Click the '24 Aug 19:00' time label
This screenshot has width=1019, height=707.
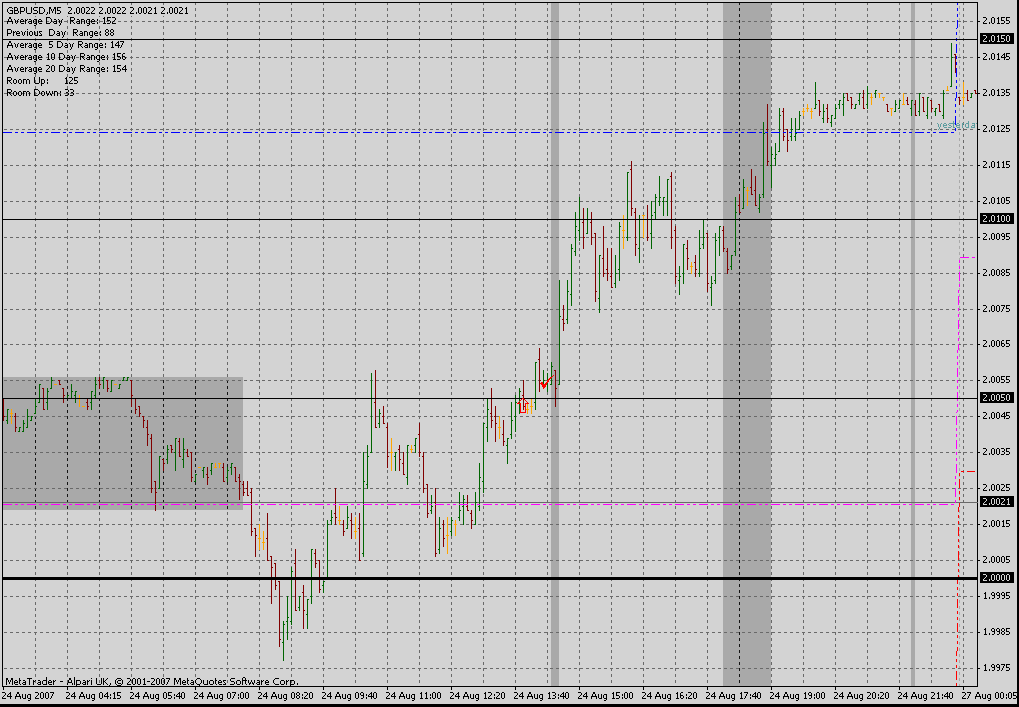(x=798, y=695)
